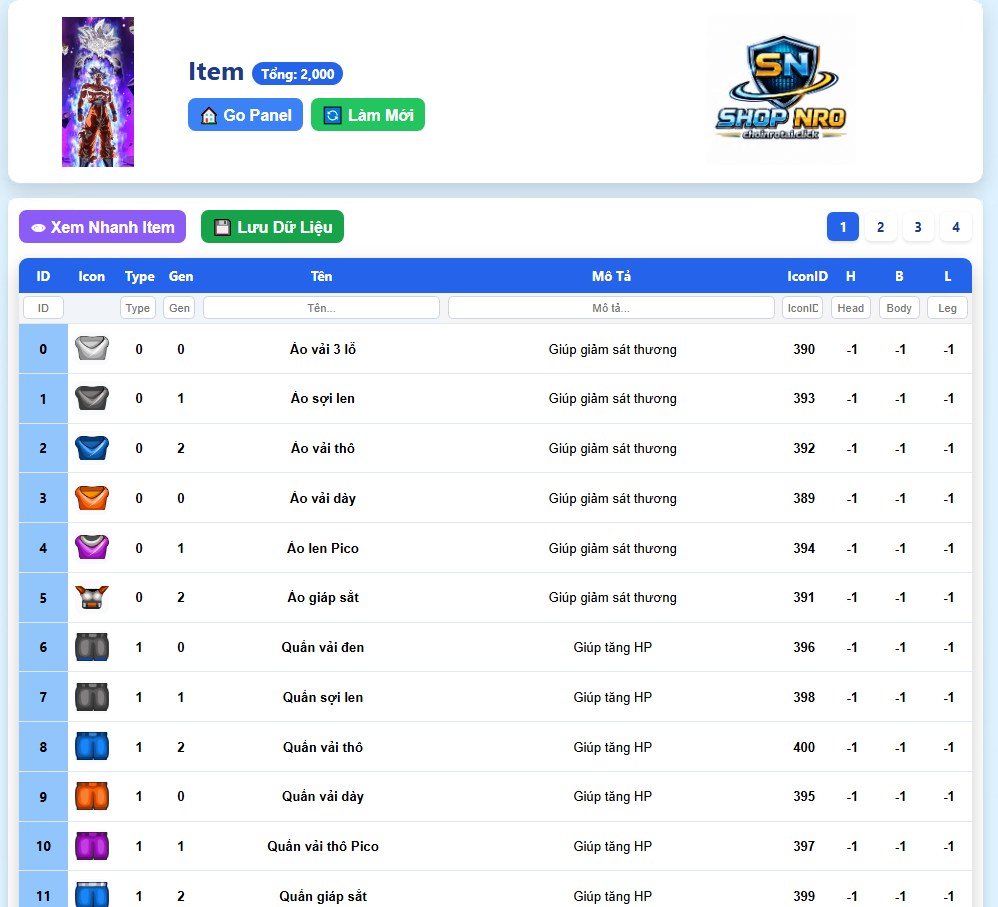Image resolution: width=998 pixels, height=907 pixels.
Task: Click the name Áo len Pico
Action: 323,548
